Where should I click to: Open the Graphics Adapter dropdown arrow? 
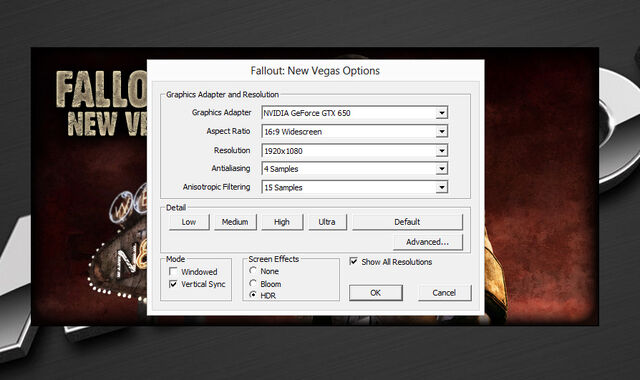442,113
